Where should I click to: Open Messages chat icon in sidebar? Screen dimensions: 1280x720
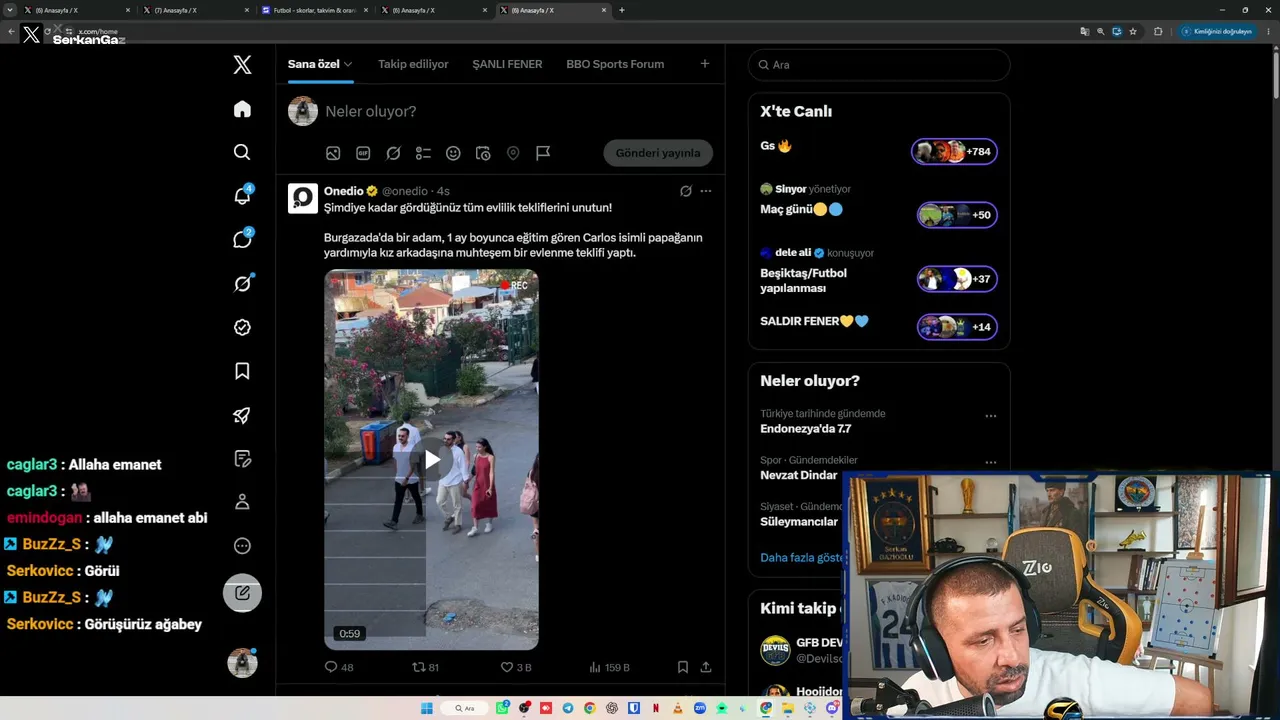click(x=242, y=239)
